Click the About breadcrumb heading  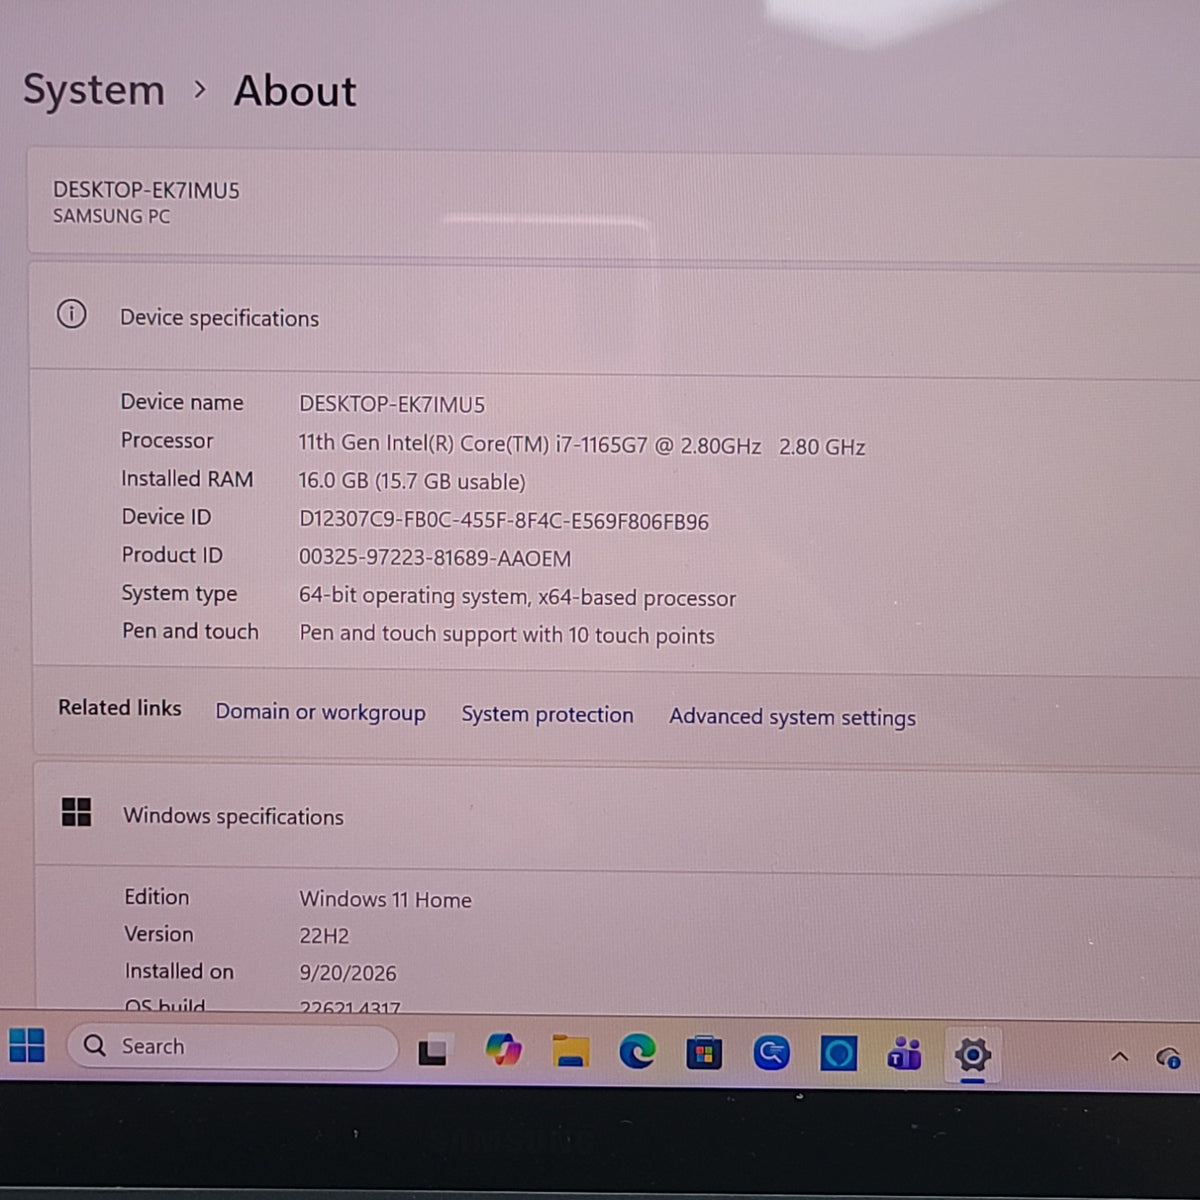295,91
